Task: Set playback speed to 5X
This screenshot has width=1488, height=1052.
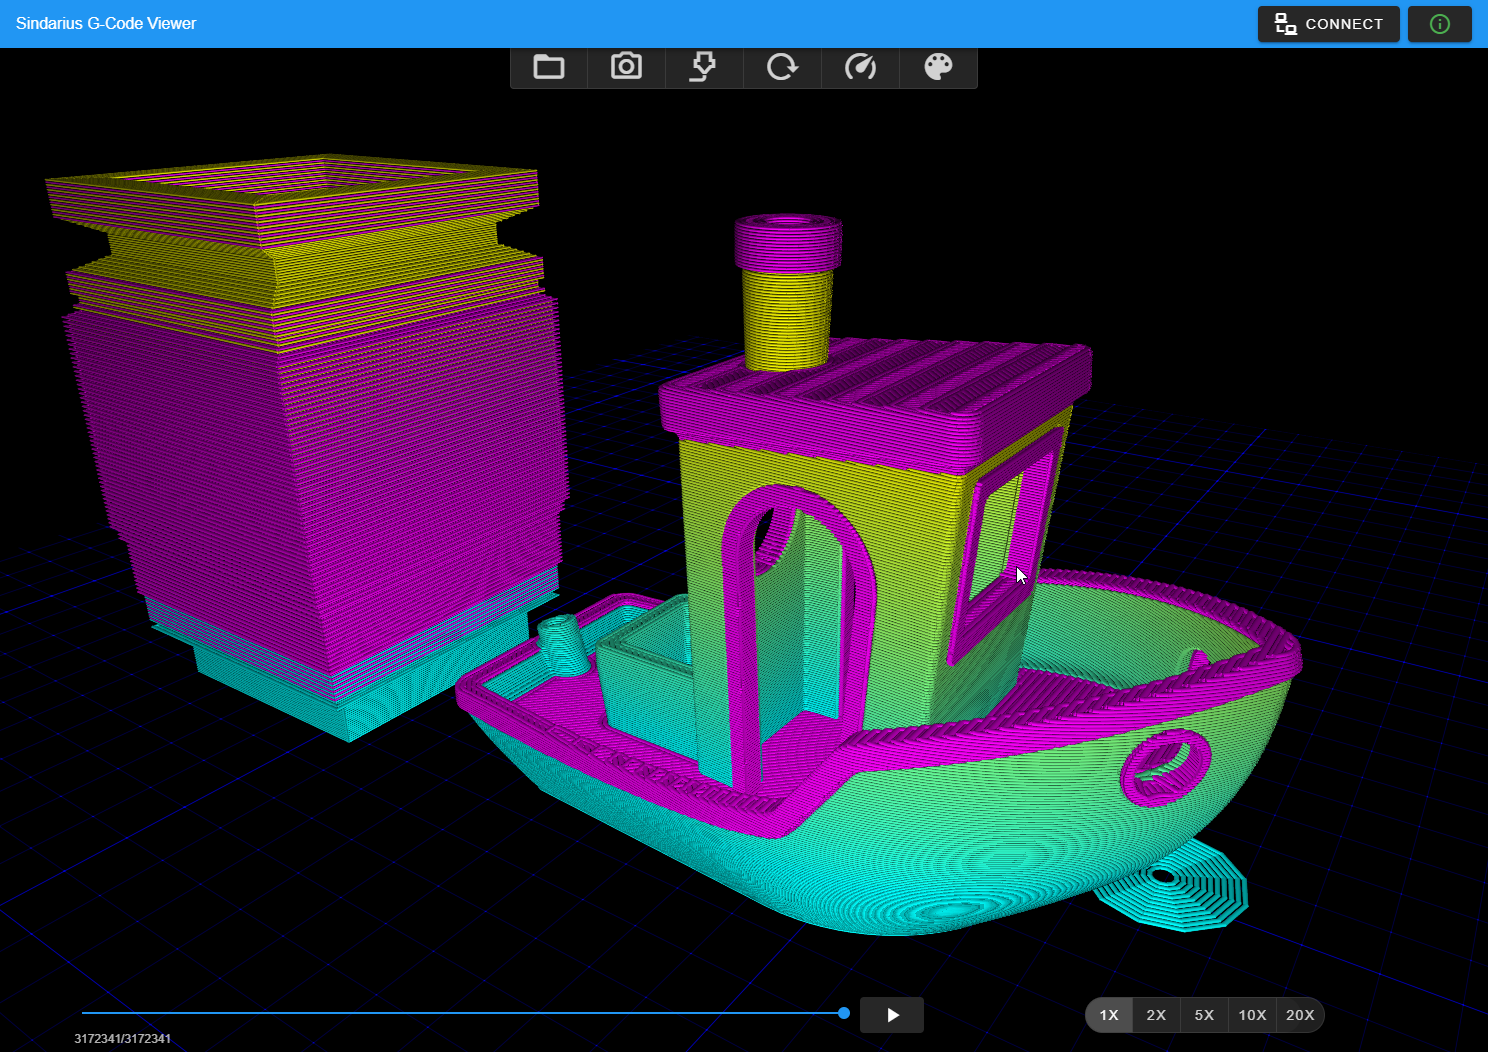Action: 1204,1015
